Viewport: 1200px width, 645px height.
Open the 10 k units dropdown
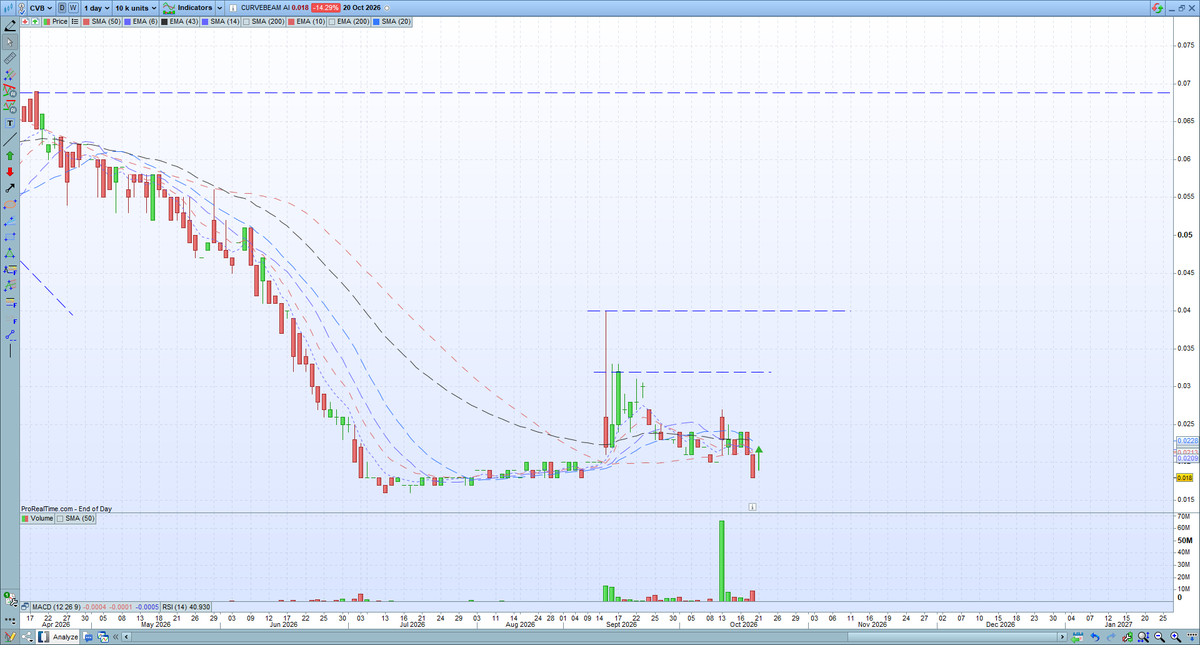[136, 7]
